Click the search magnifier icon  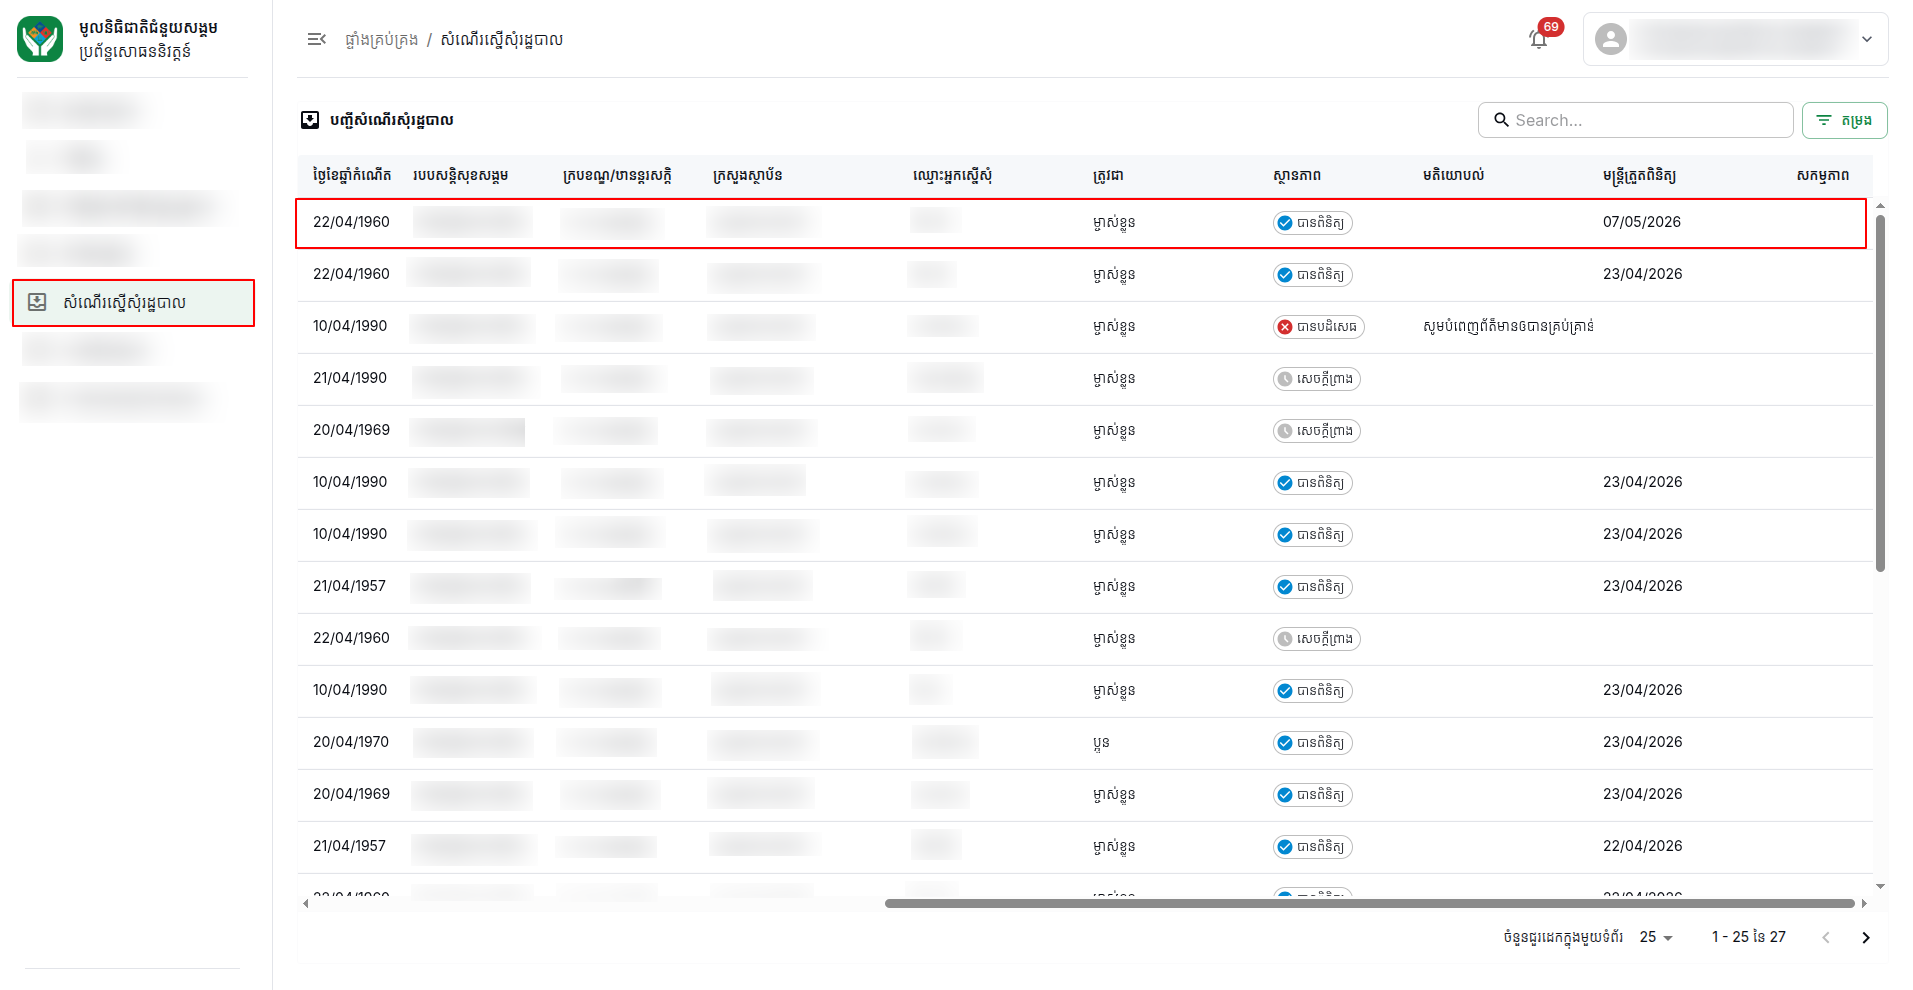click(x=1501, y=120)
